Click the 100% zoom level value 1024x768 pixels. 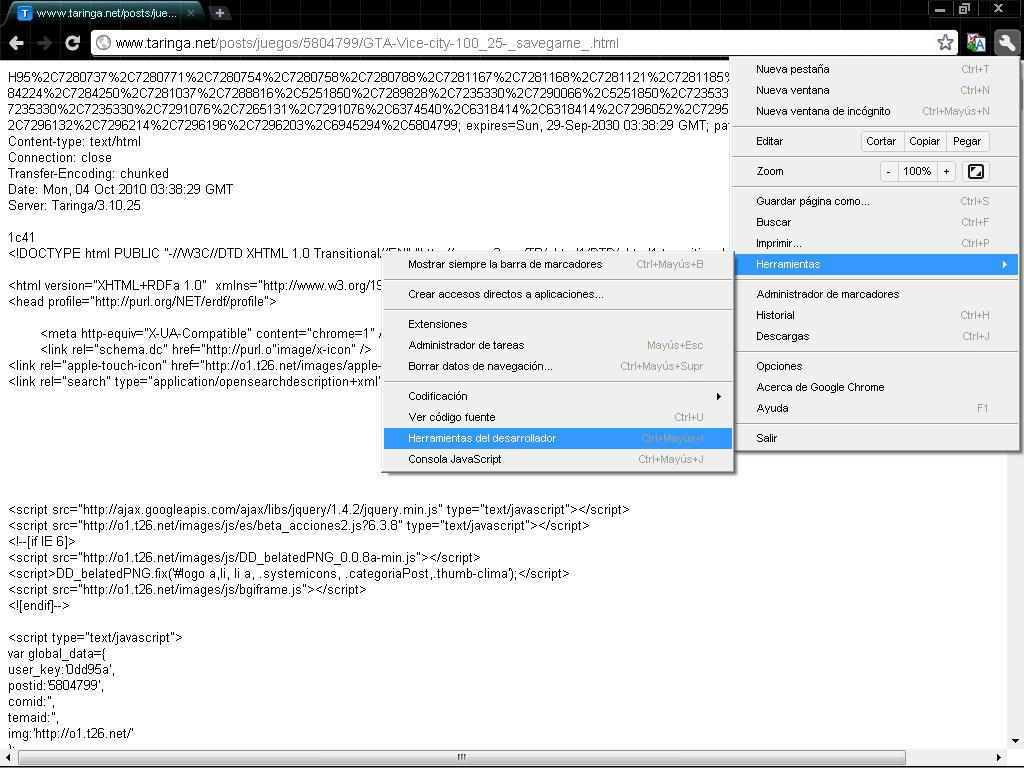[x=917, y=171]
